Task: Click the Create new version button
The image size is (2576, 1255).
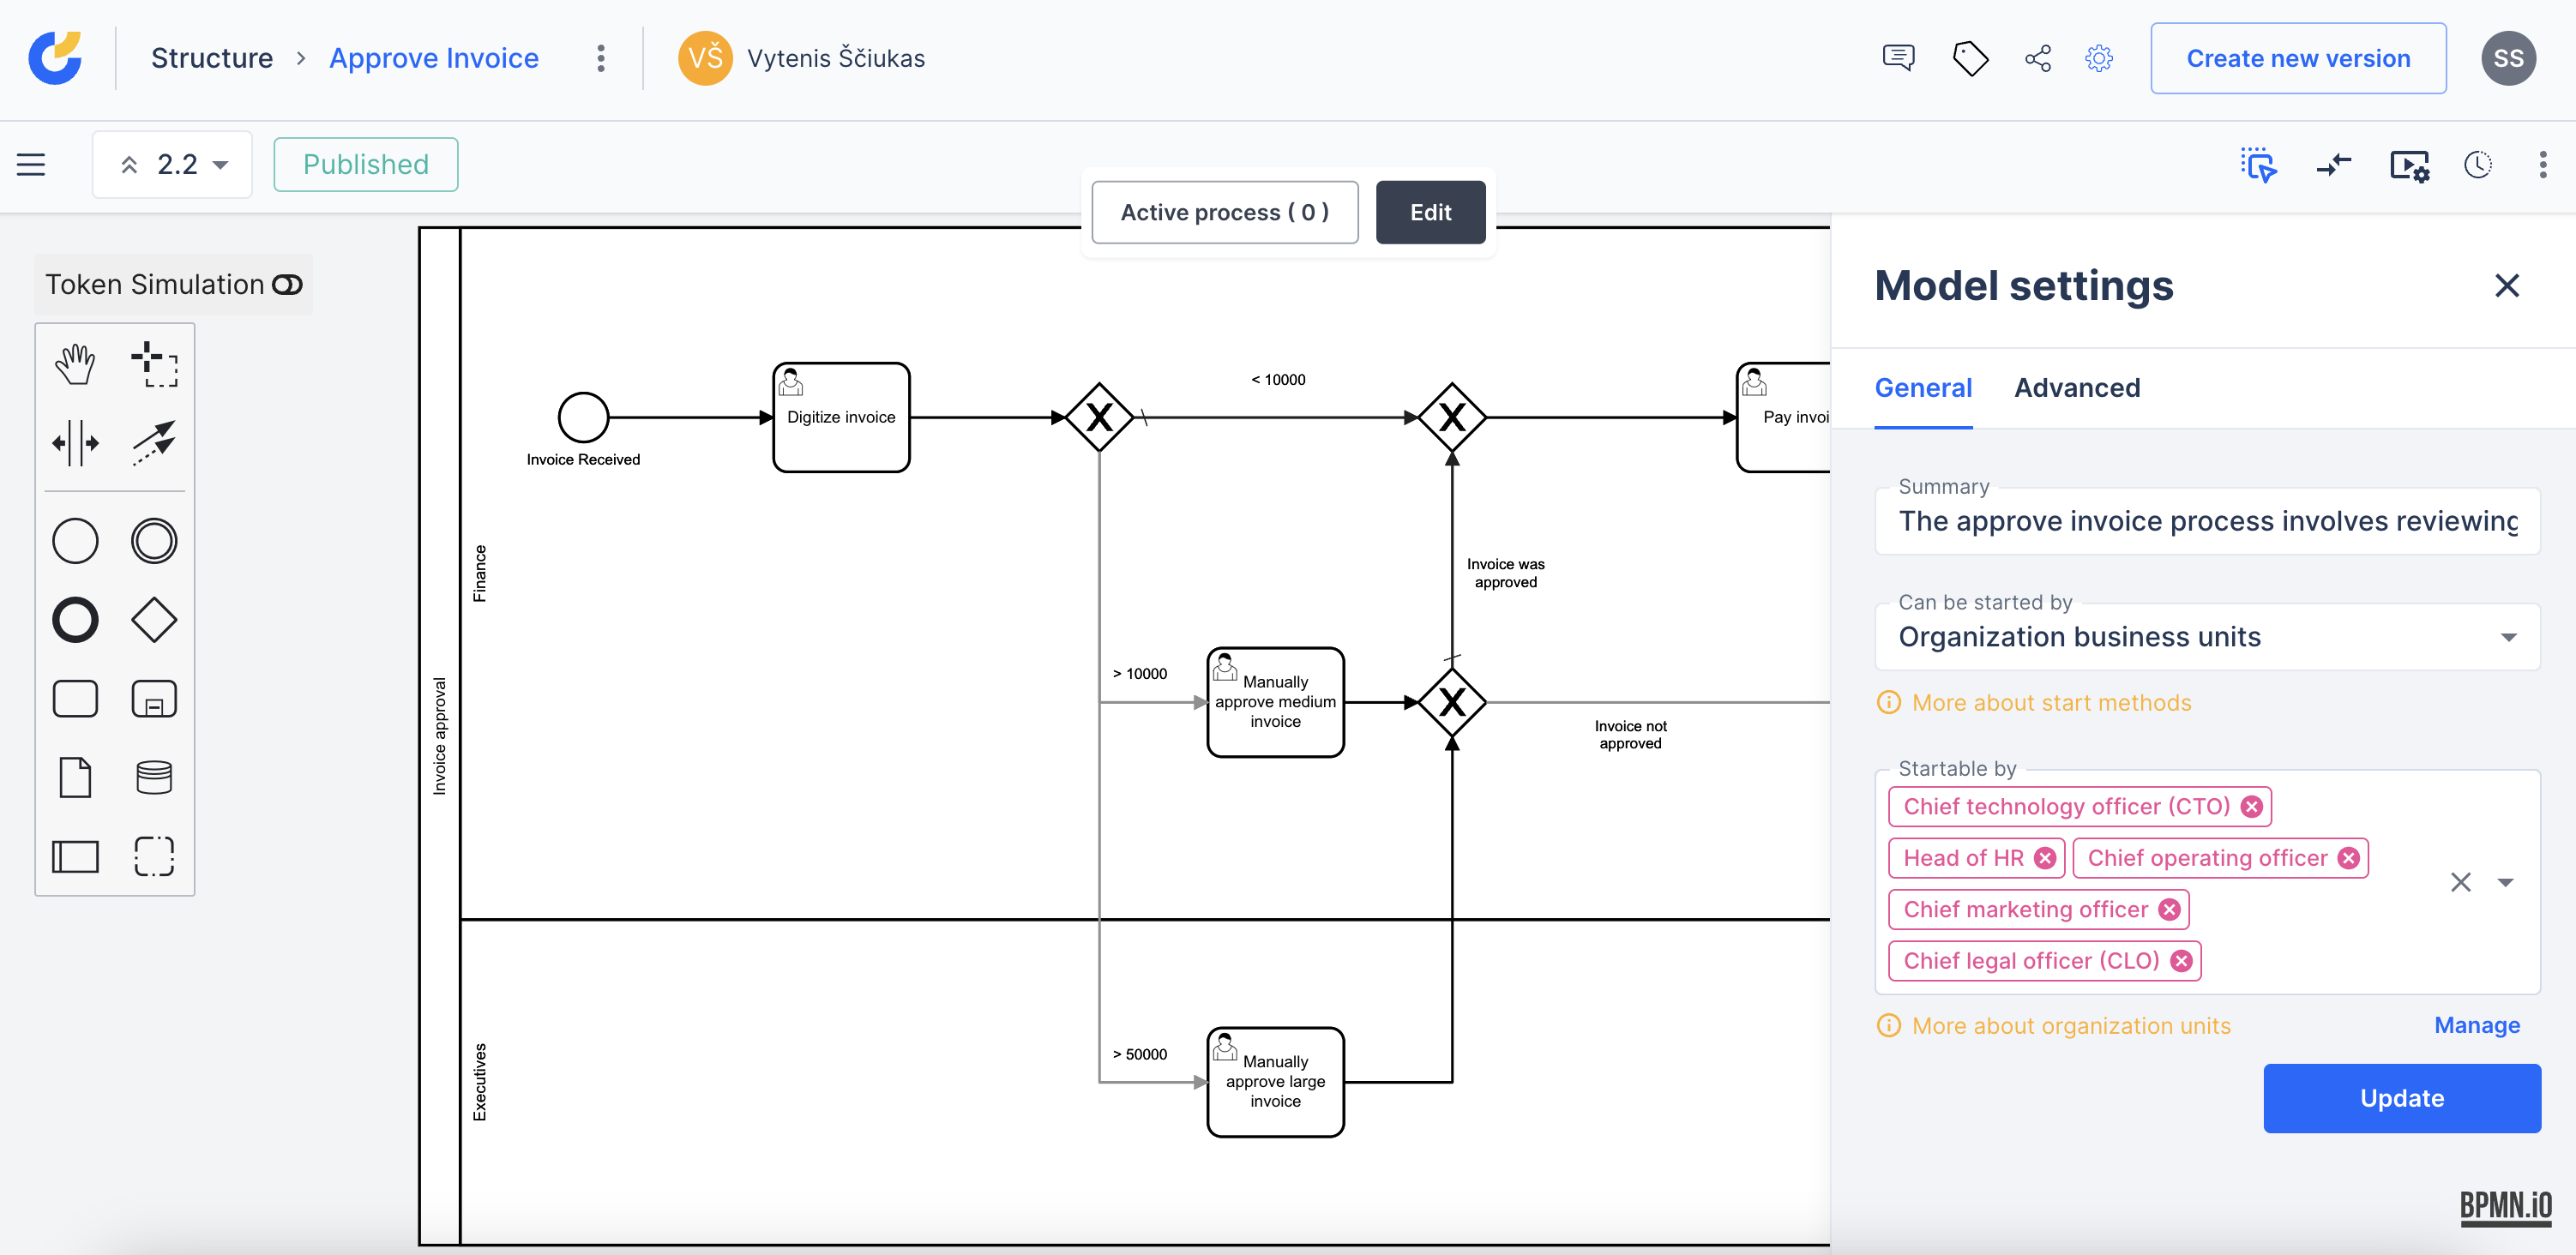Action: coord(2298,58)
